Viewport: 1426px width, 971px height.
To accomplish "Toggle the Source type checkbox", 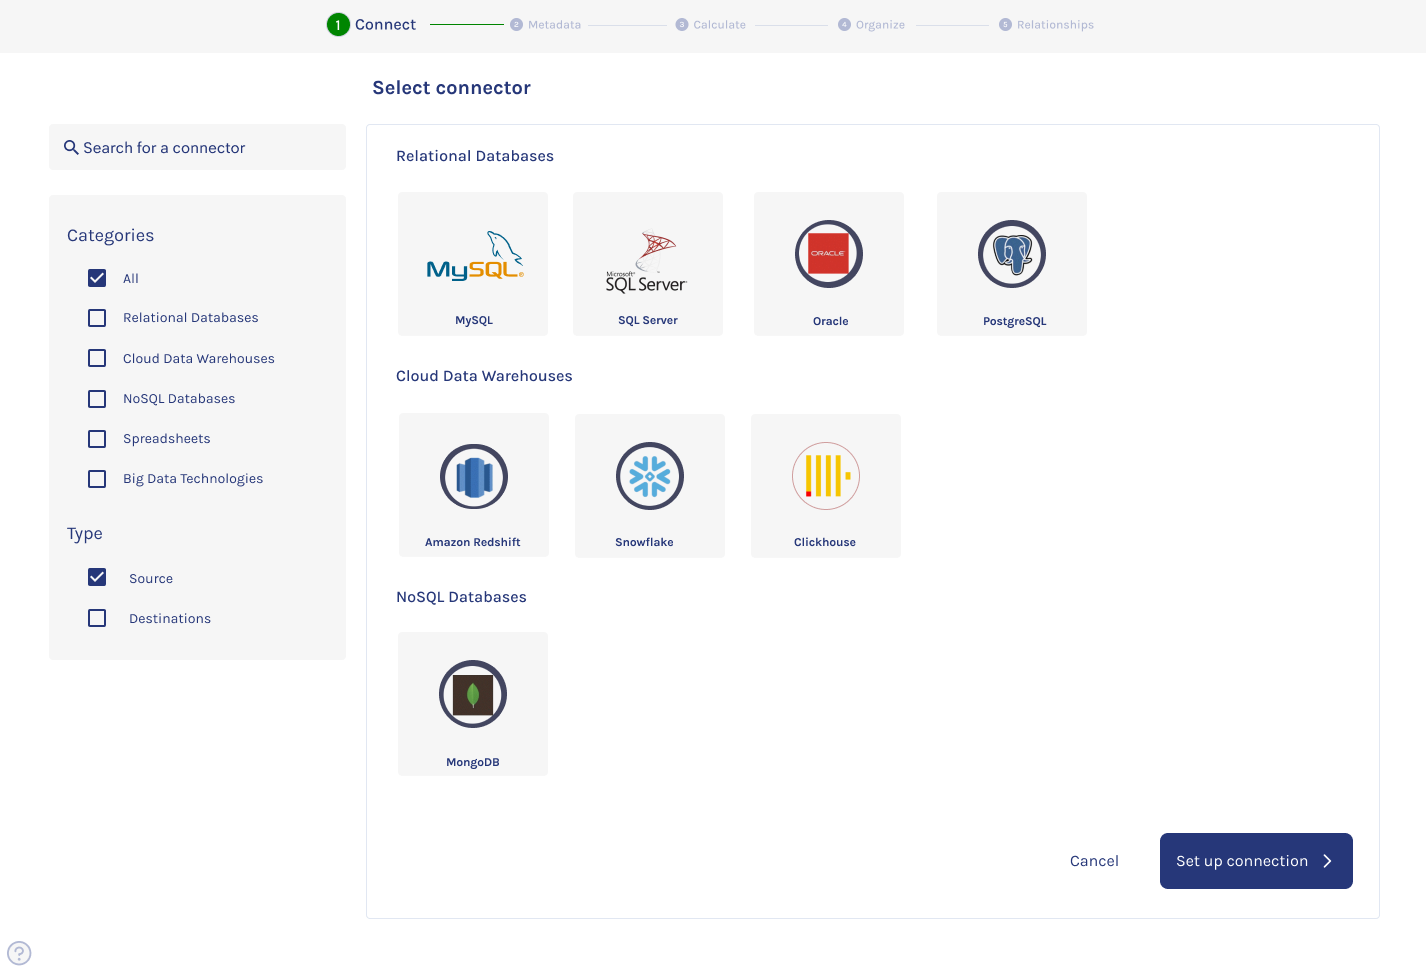I will point(97,577).
